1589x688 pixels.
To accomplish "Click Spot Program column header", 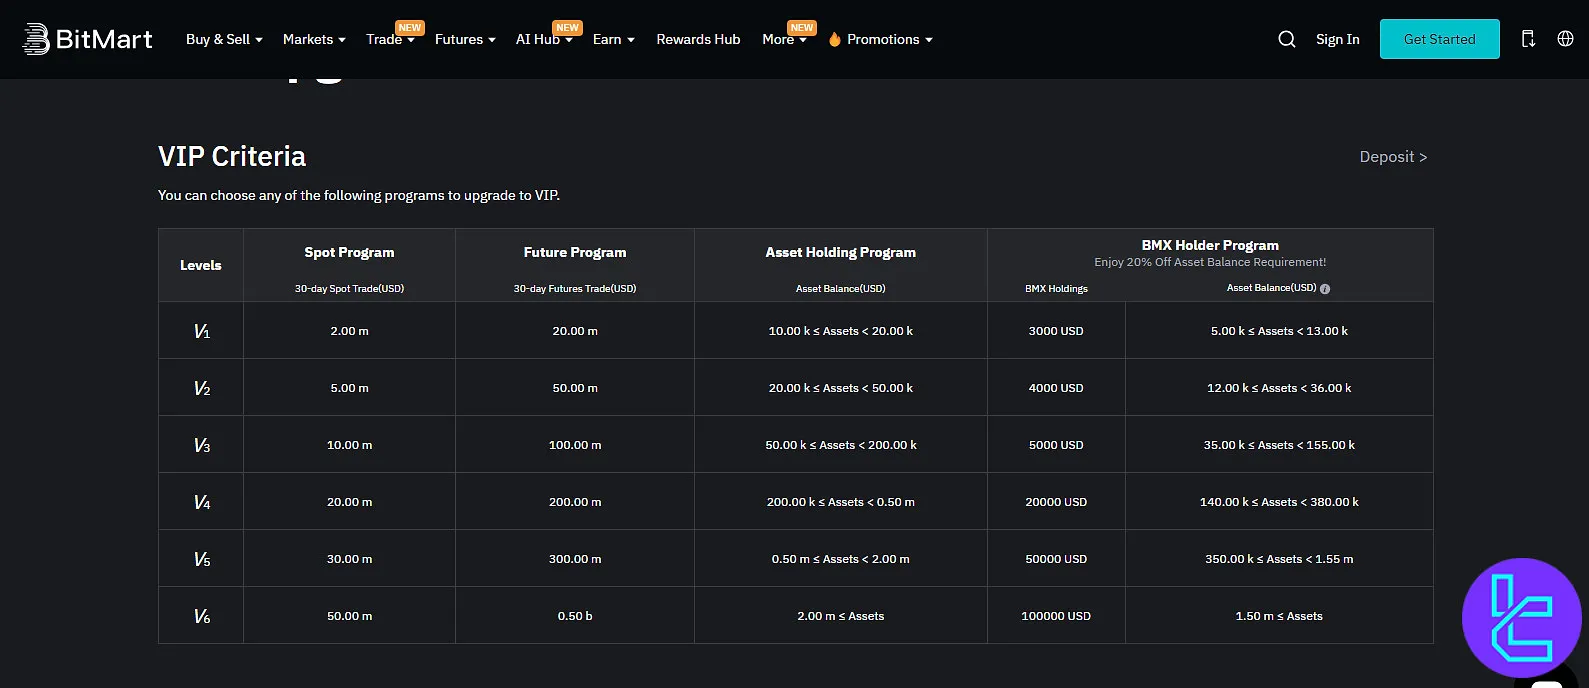I will pos(349,252).
